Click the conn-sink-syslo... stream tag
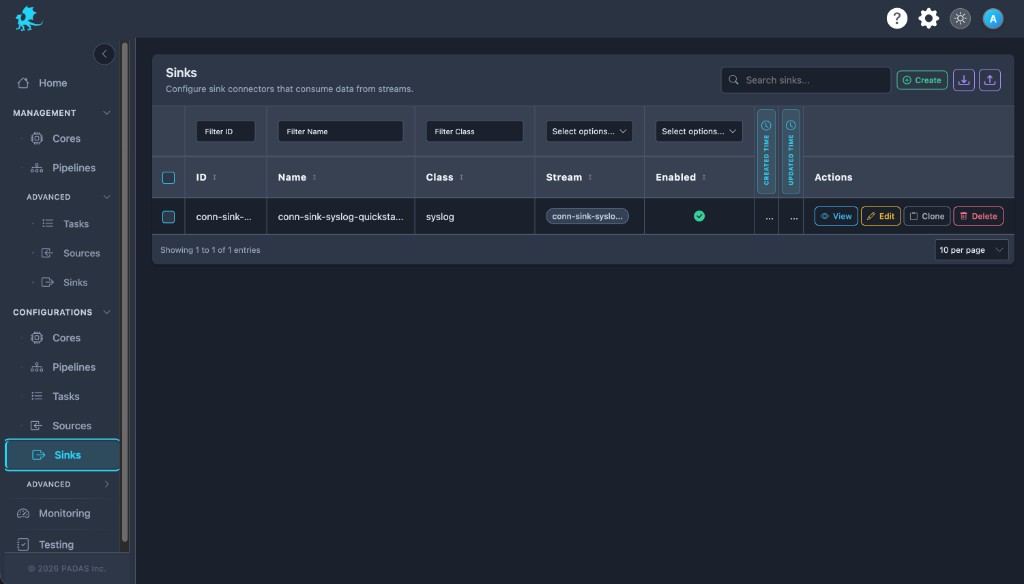 tap(587, 216)
